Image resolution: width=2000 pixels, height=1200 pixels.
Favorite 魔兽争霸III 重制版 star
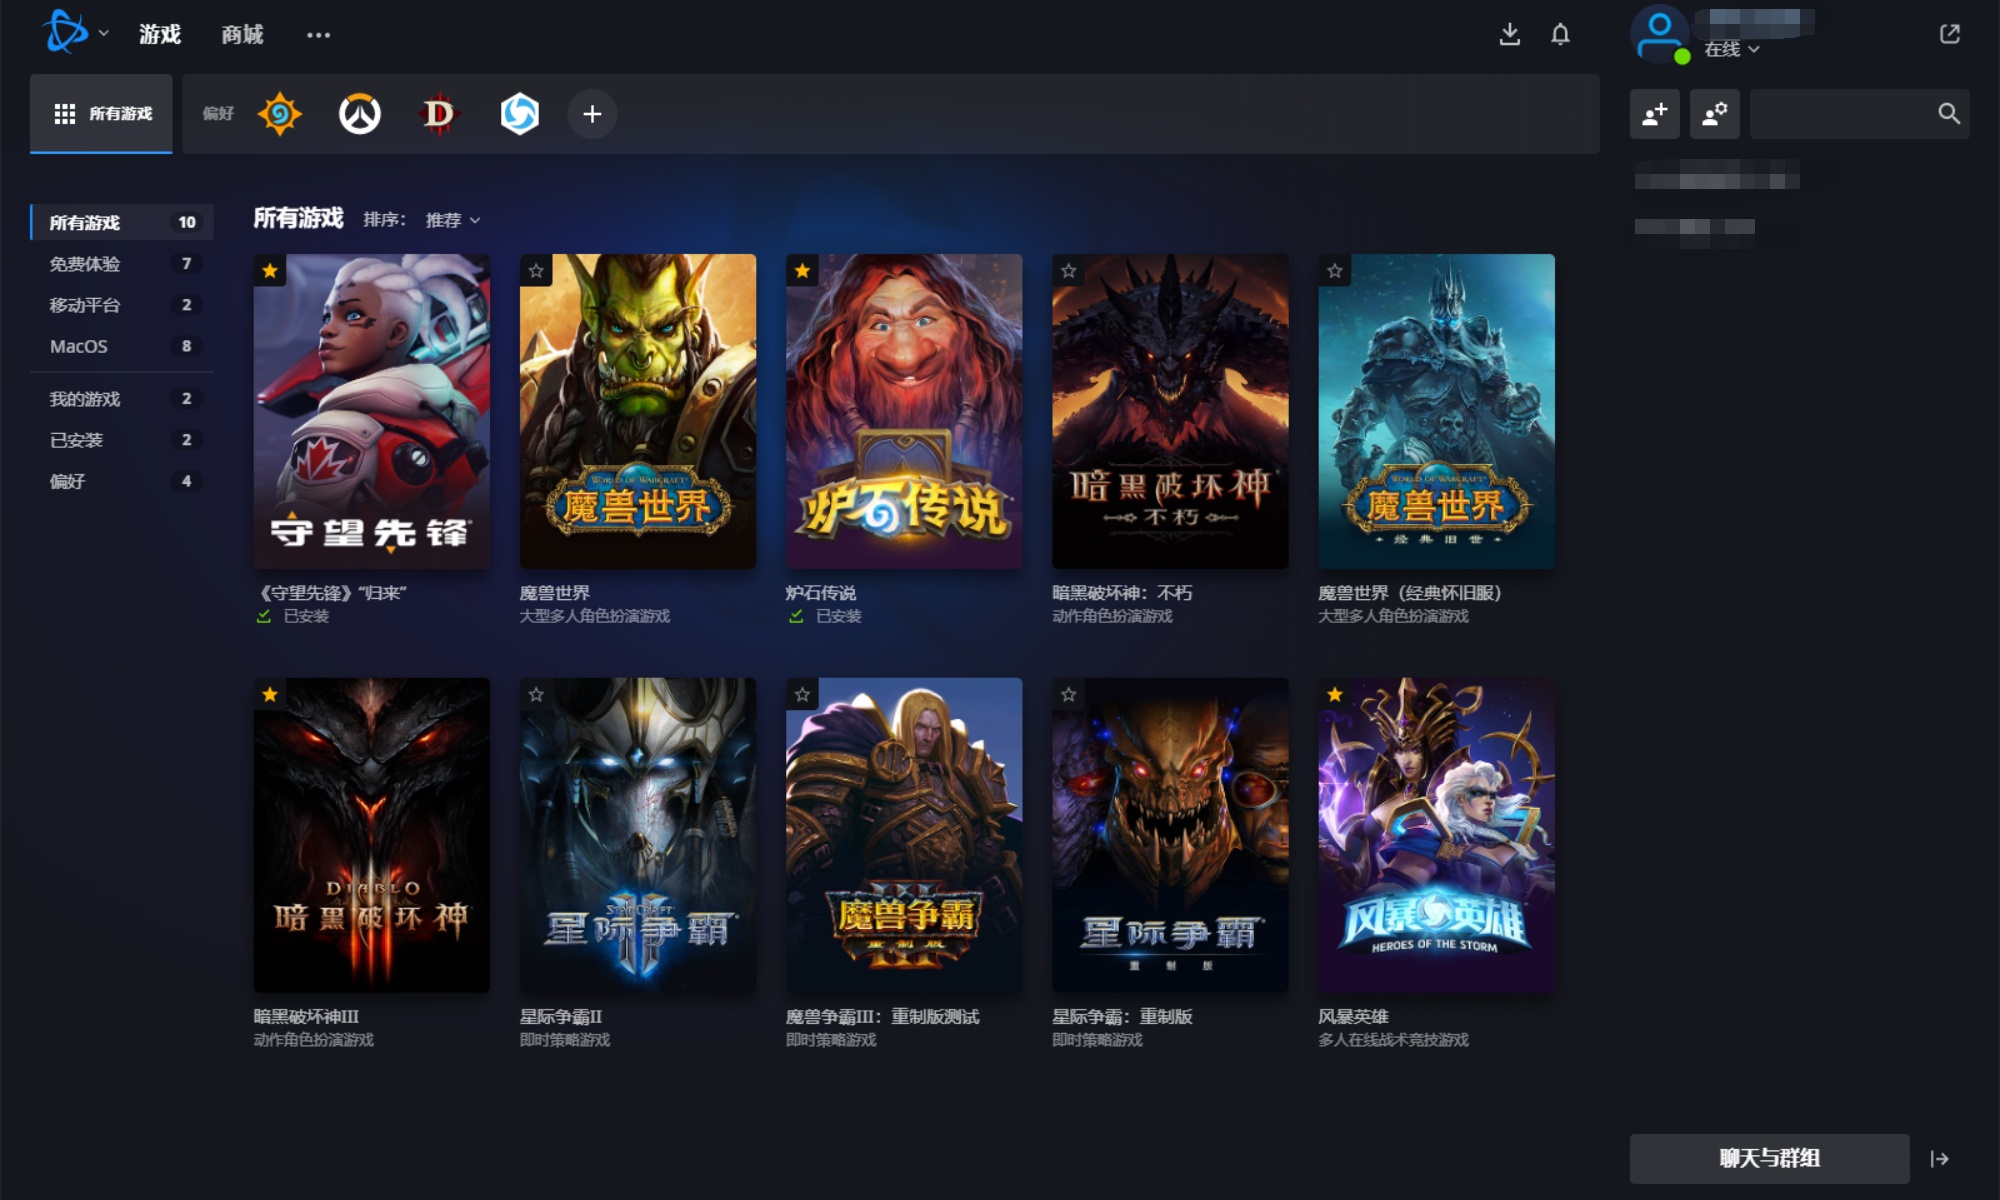pyautogui.click(x=803, y=694)
